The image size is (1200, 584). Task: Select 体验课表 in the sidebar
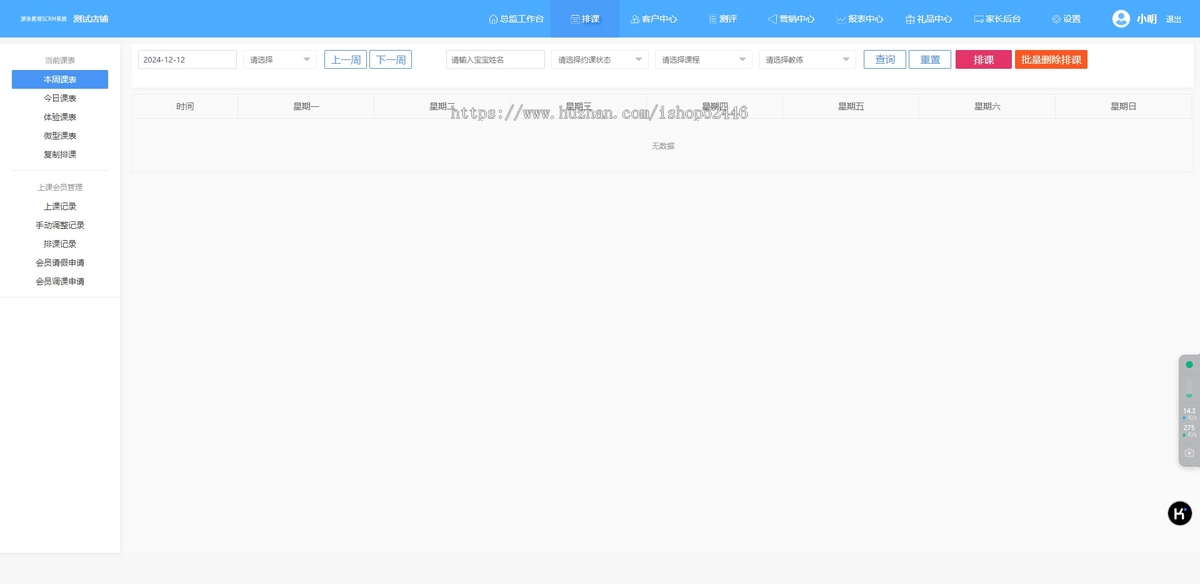tap(60, 117)
